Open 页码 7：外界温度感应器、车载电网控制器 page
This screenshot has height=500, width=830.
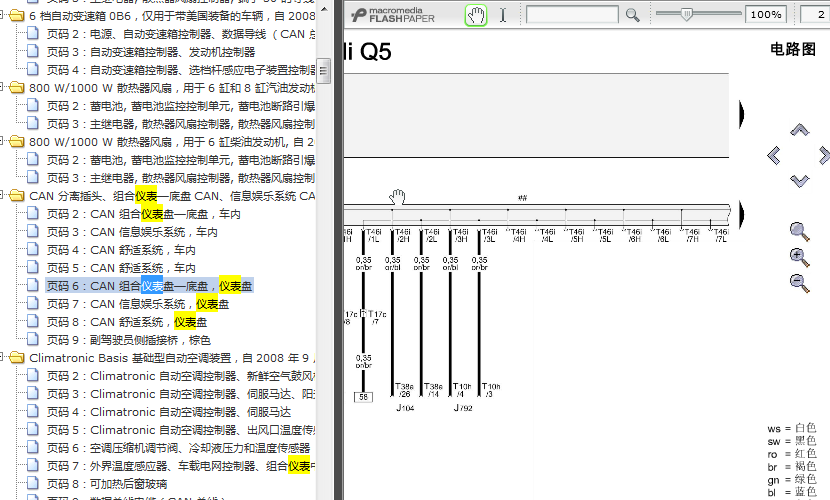tap(181, 466)
